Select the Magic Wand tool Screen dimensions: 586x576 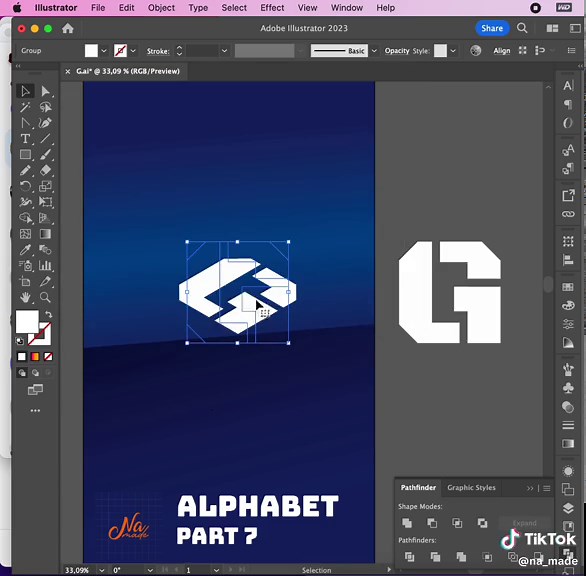(25, 107)
